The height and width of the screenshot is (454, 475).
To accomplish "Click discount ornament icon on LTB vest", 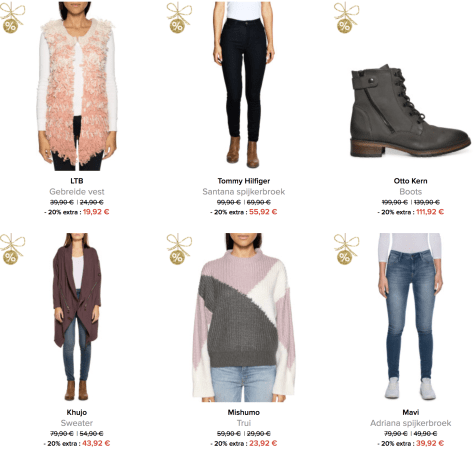I will (12, 18).
